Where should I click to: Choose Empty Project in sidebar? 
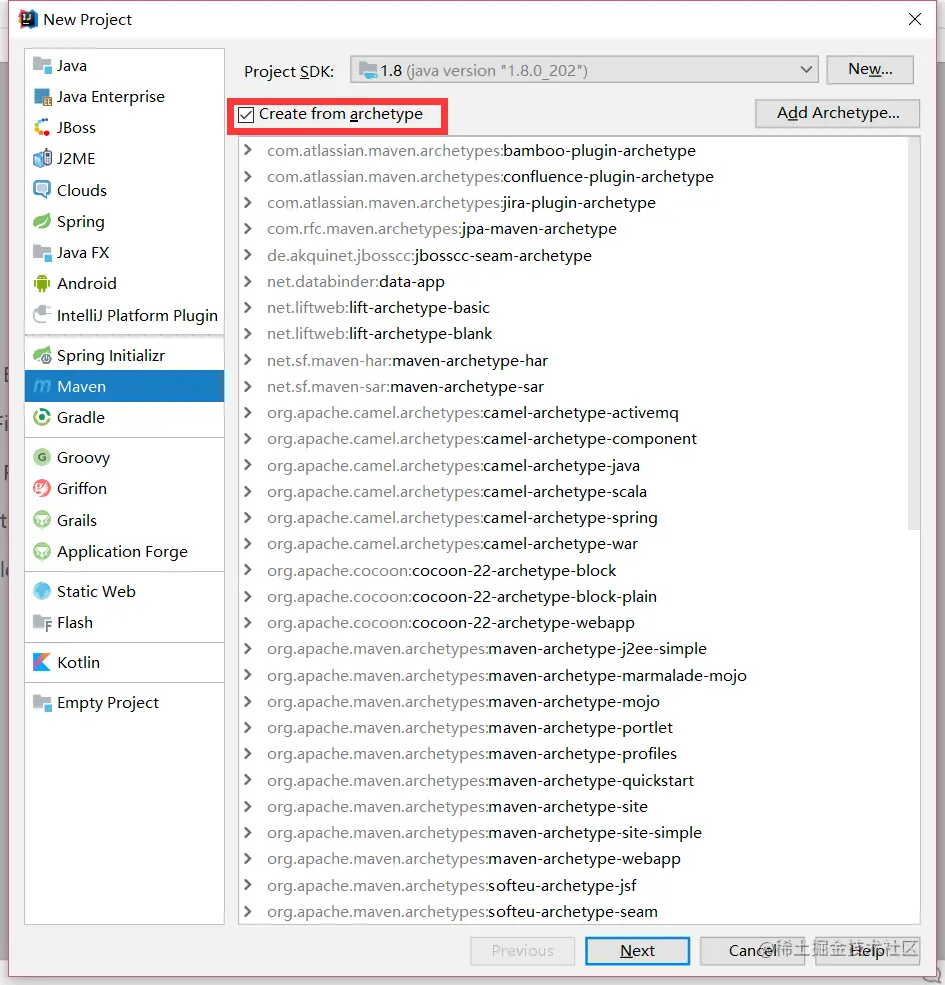click(124, 702)
